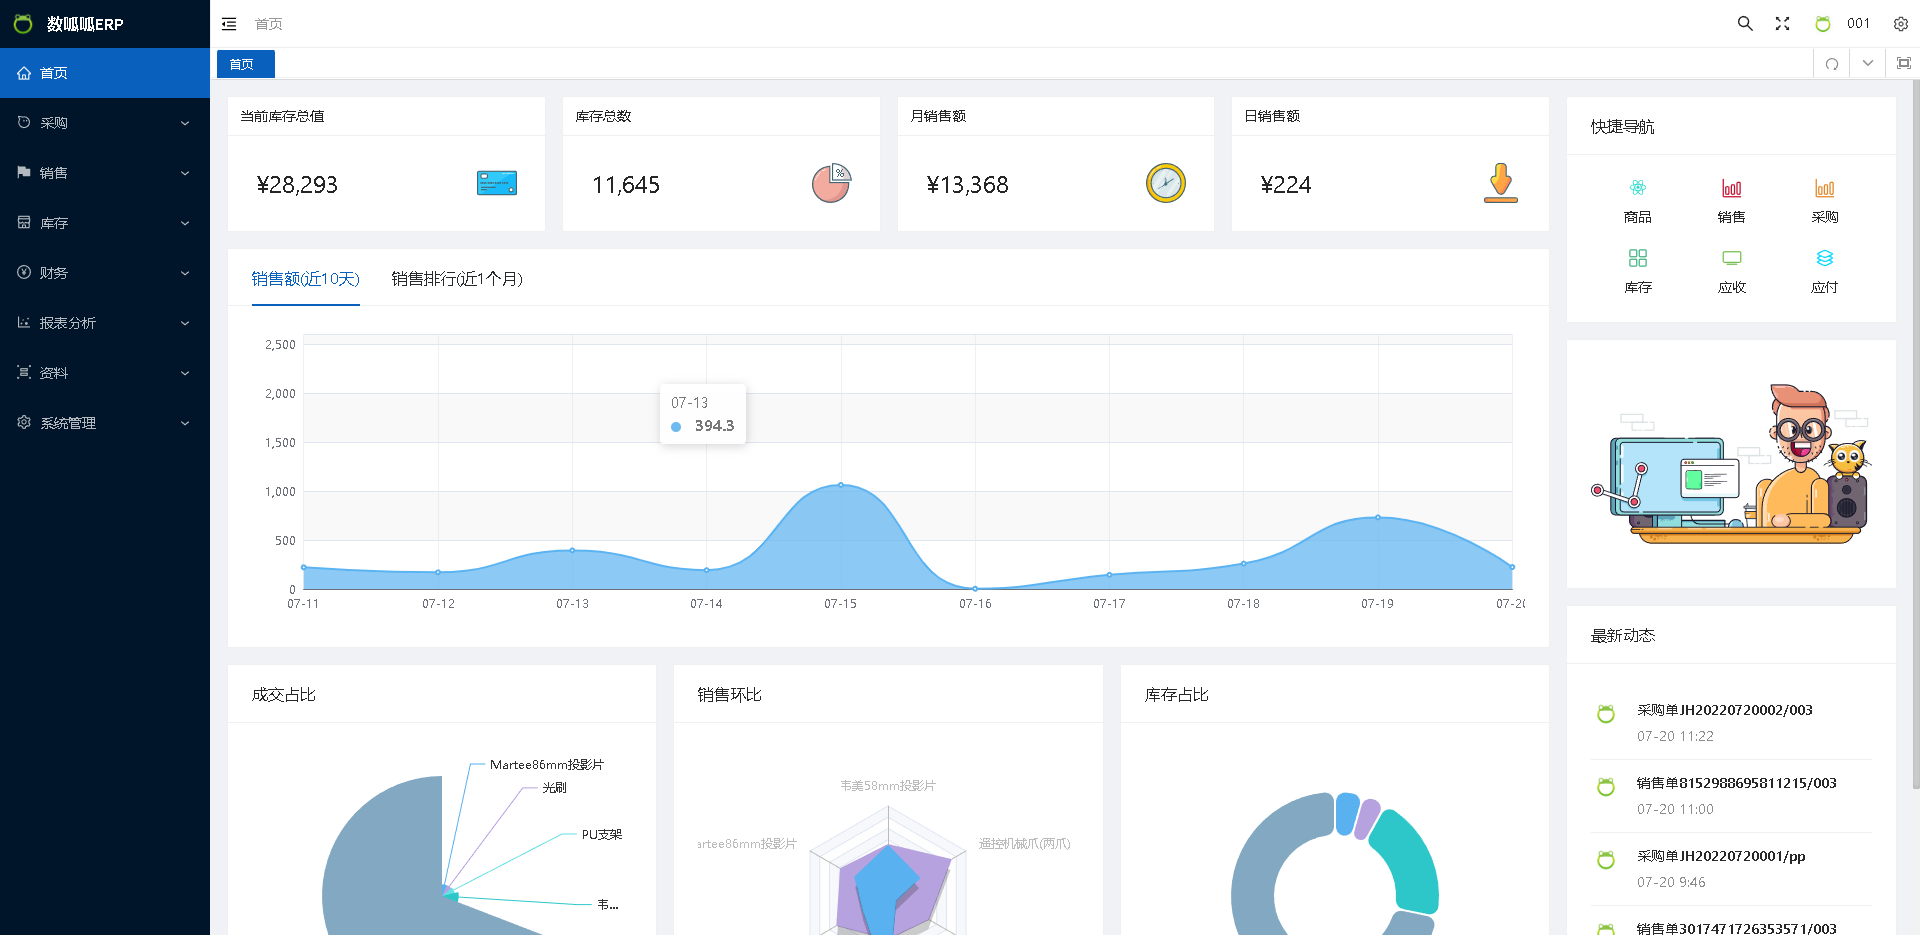Click the sidebar collapse hamburger icon
1920x935 pixels.
229,24
